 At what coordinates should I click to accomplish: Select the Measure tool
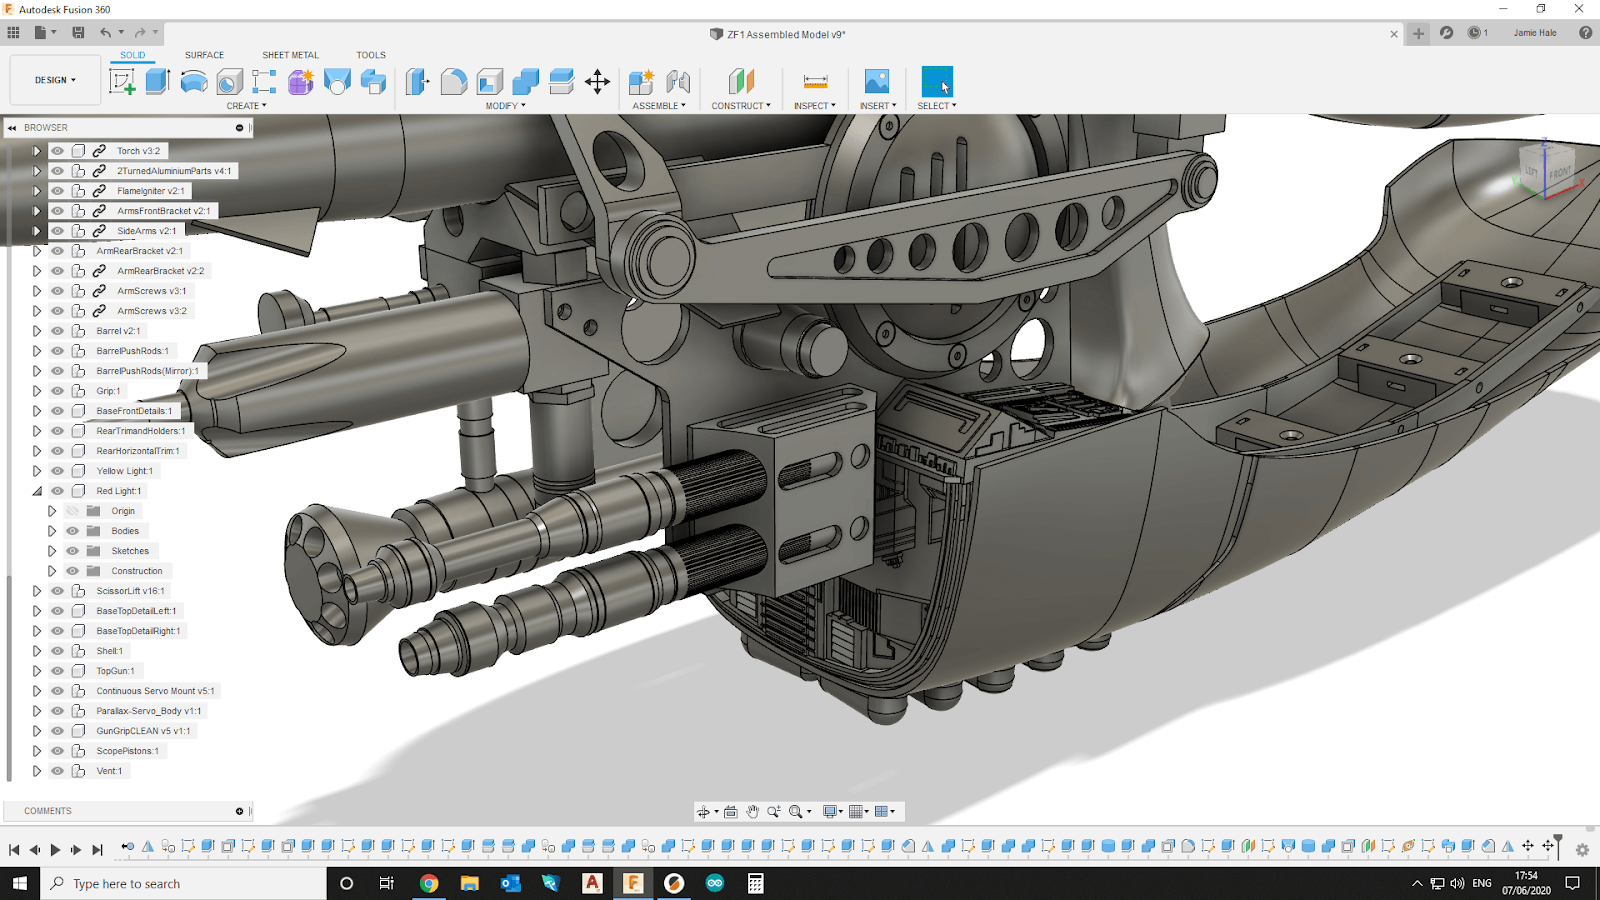point(815,82)
